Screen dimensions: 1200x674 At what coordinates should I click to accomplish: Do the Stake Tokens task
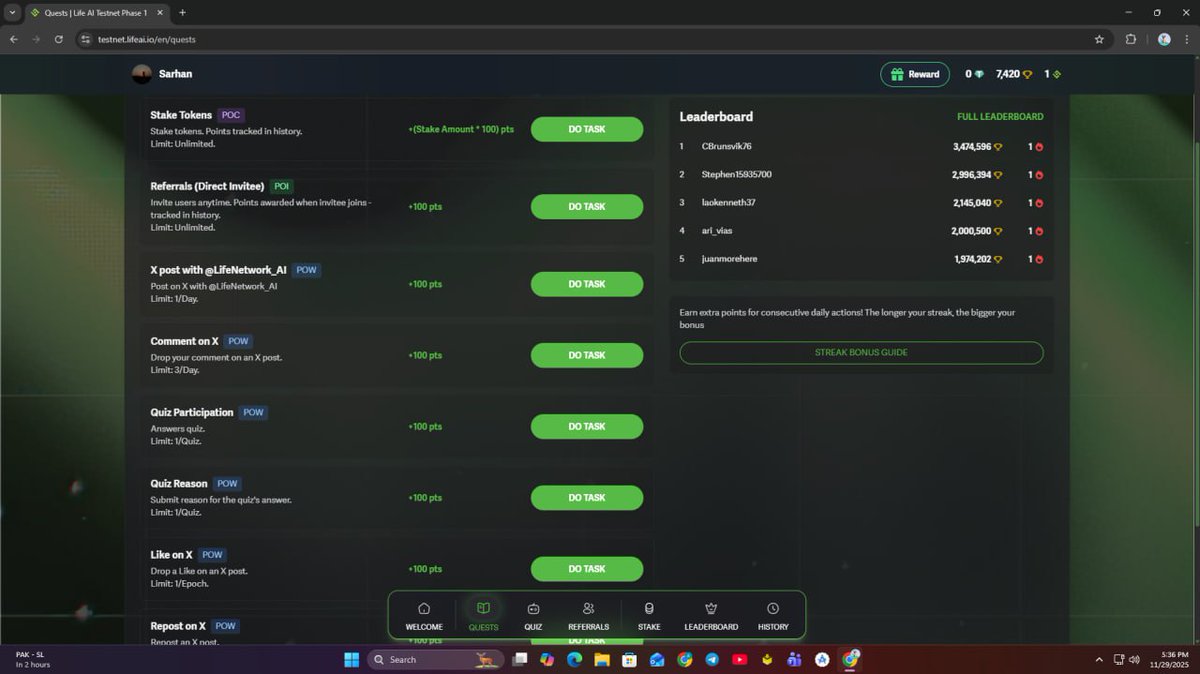coord(587,129)
